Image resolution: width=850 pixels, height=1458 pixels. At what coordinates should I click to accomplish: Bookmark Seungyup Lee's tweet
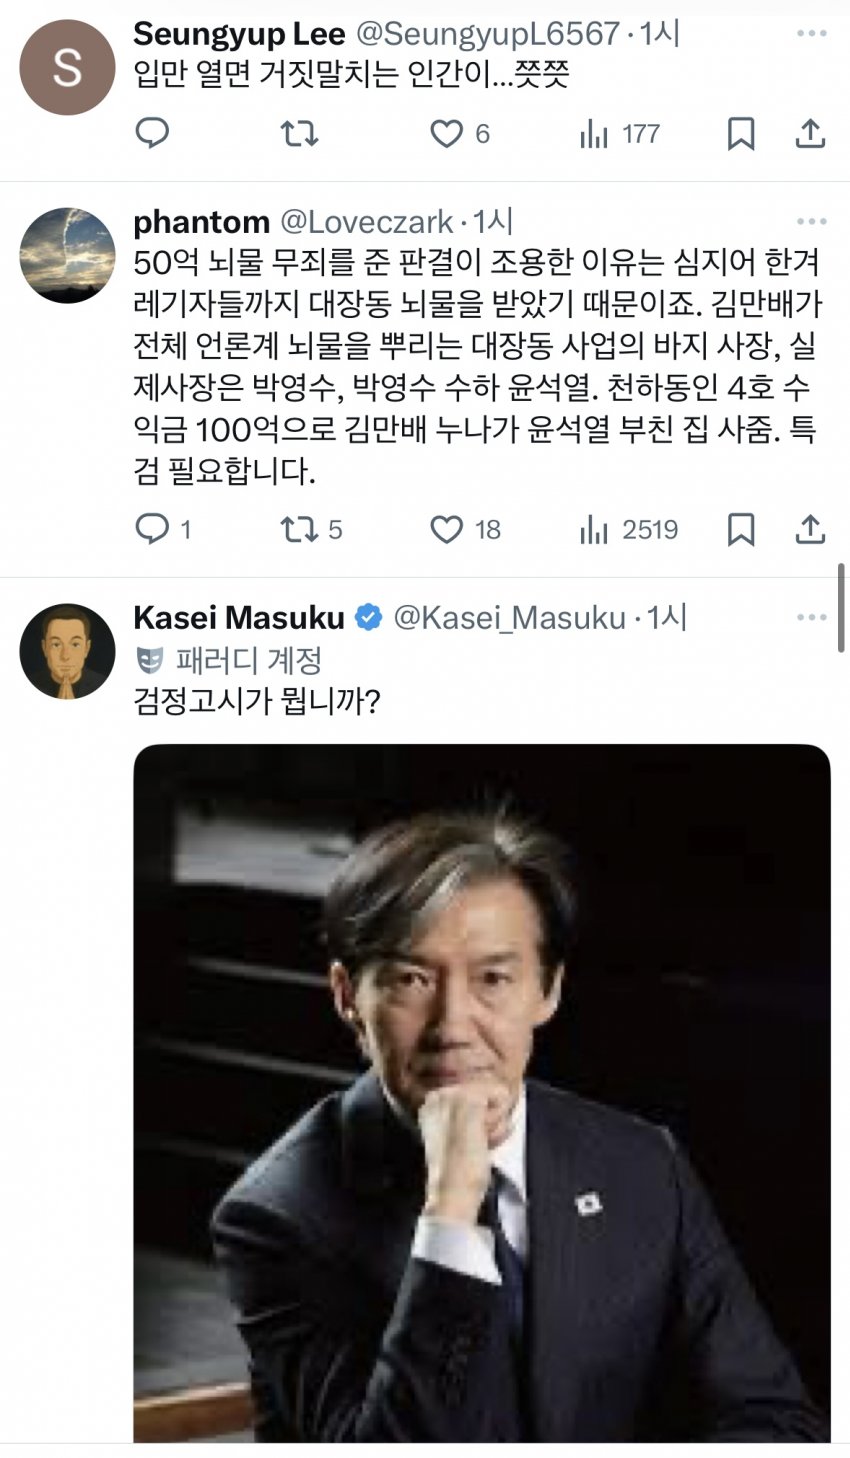pyautogui.click(x=740, y=133)
